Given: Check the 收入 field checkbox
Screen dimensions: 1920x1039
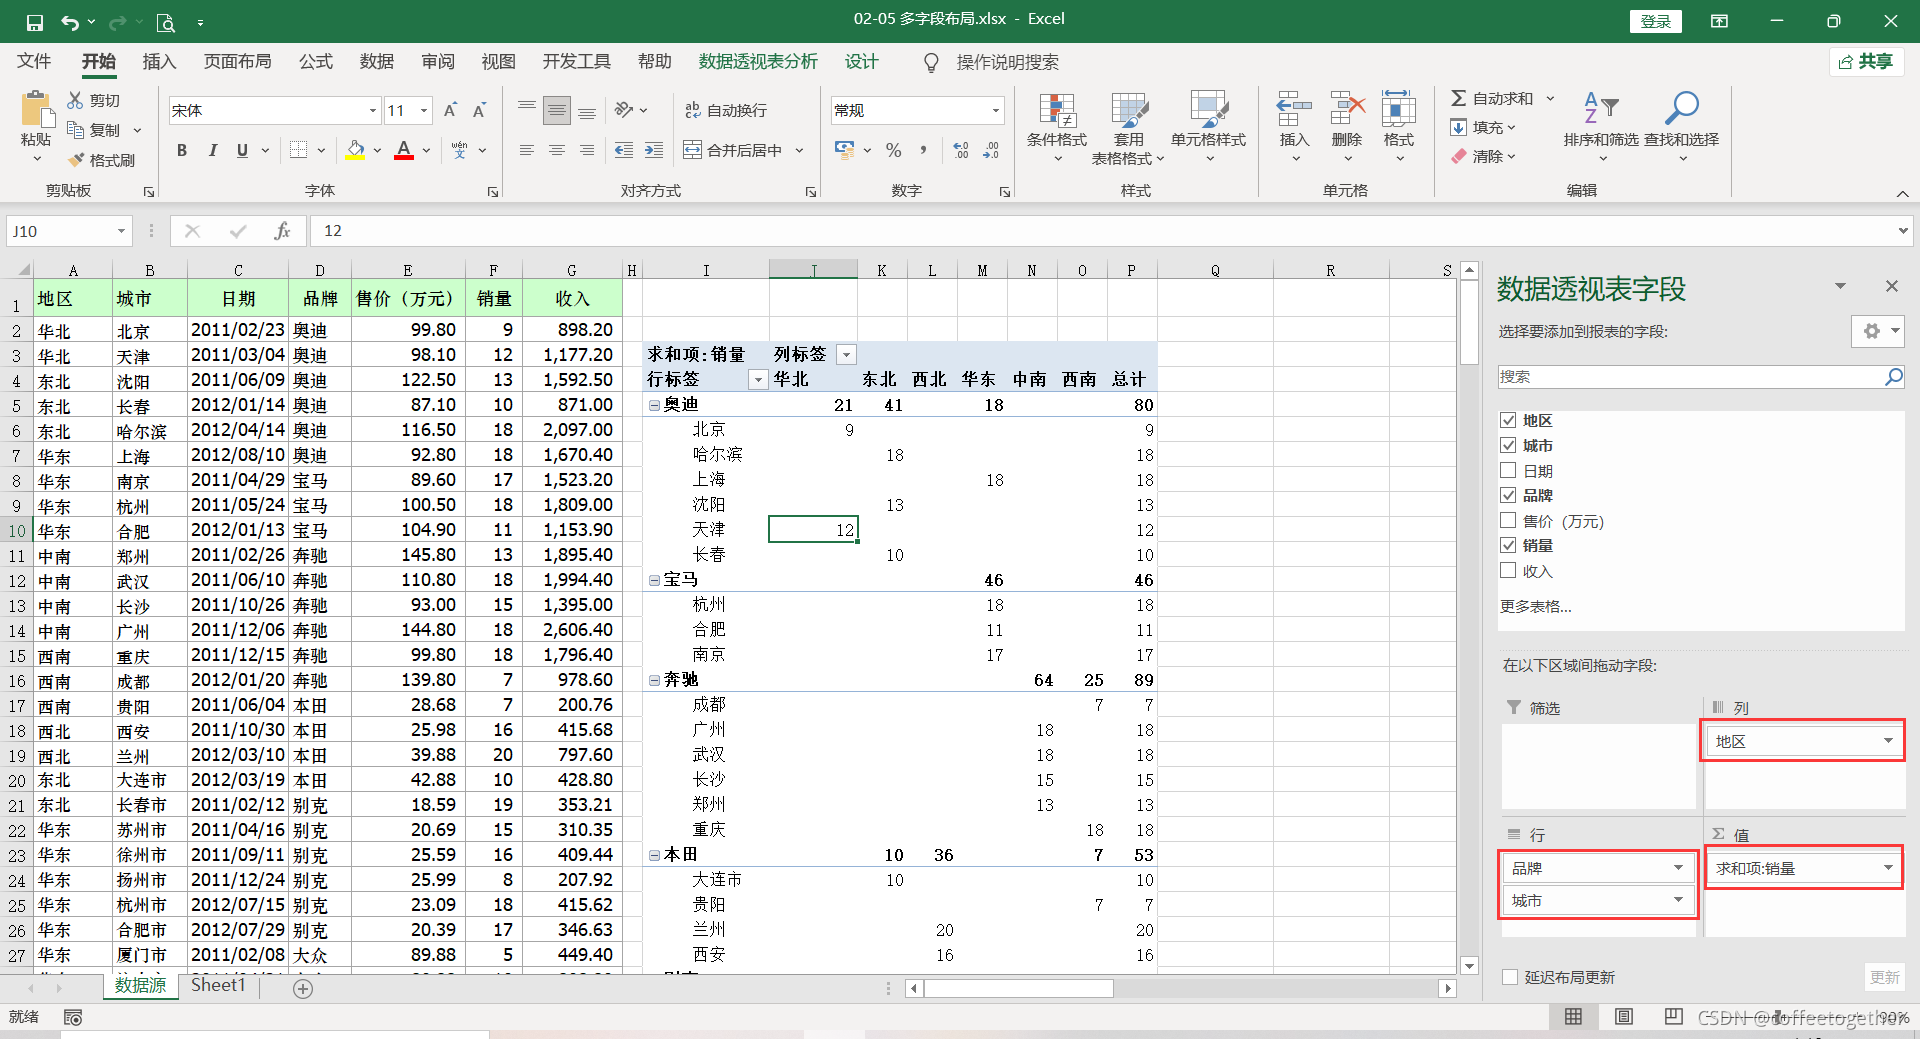Looking at the screenshot, I should (1508, 571).
